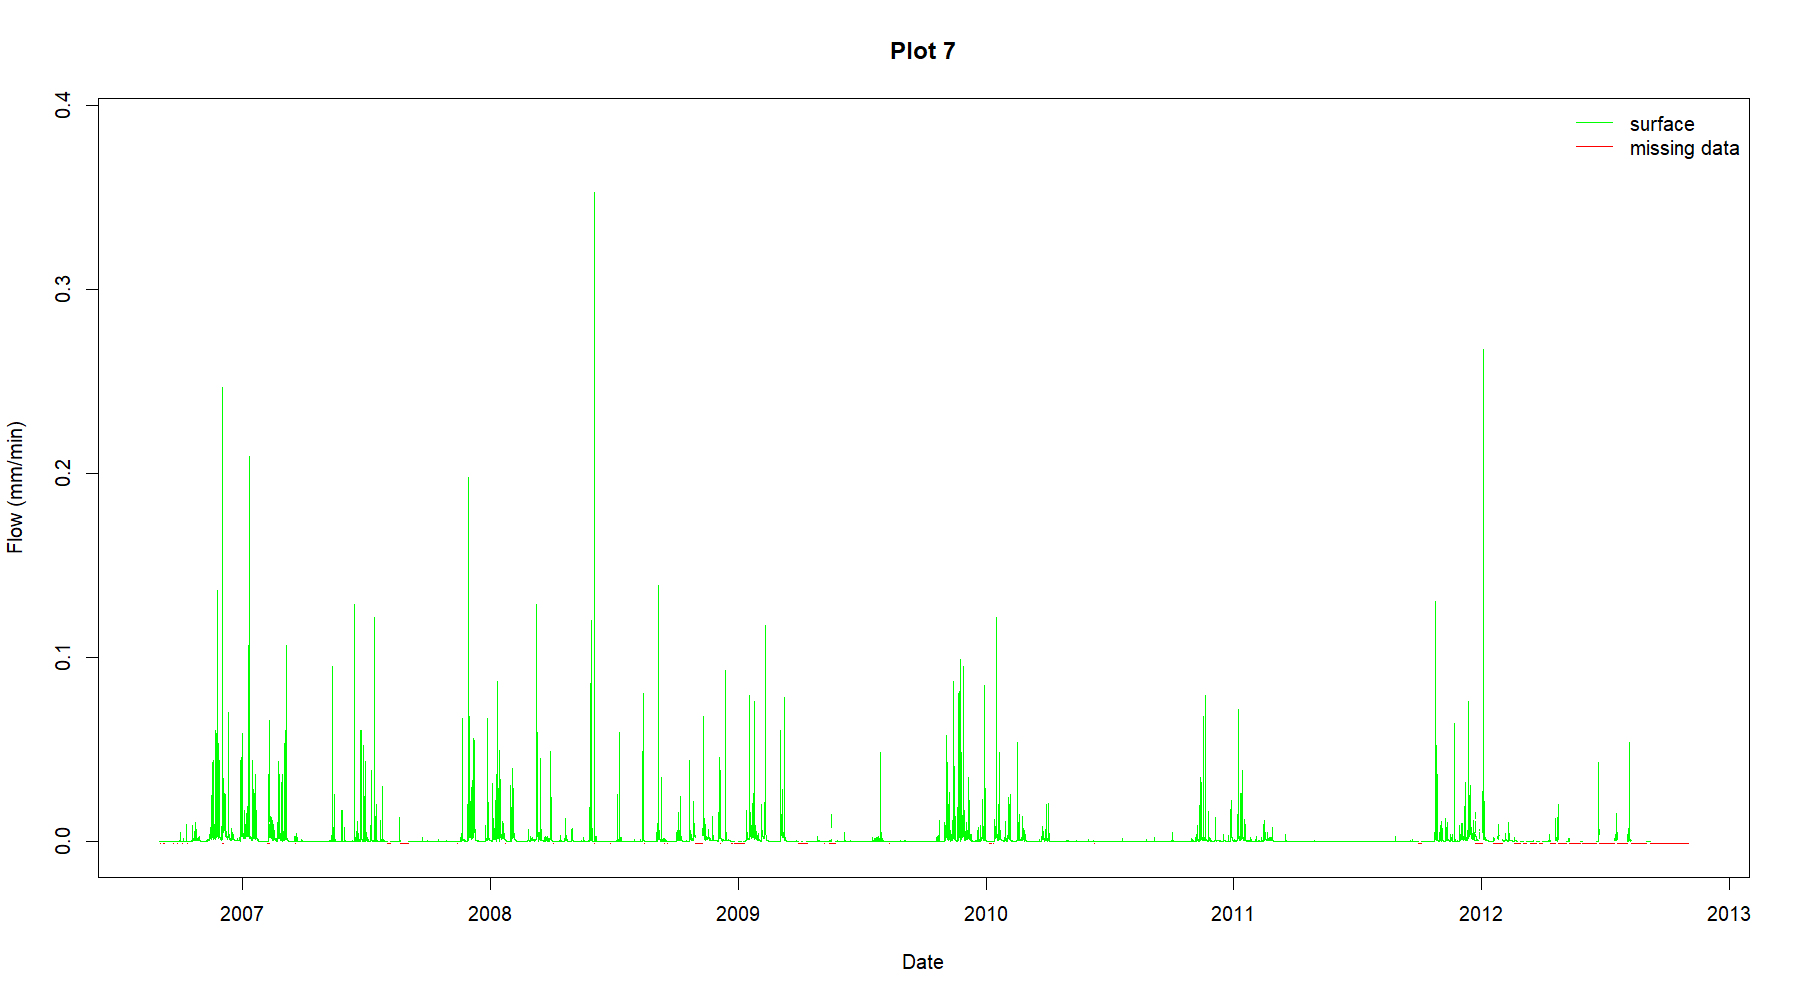
Task: Select the 2013 x-axis tick label
Action: 1729,913
